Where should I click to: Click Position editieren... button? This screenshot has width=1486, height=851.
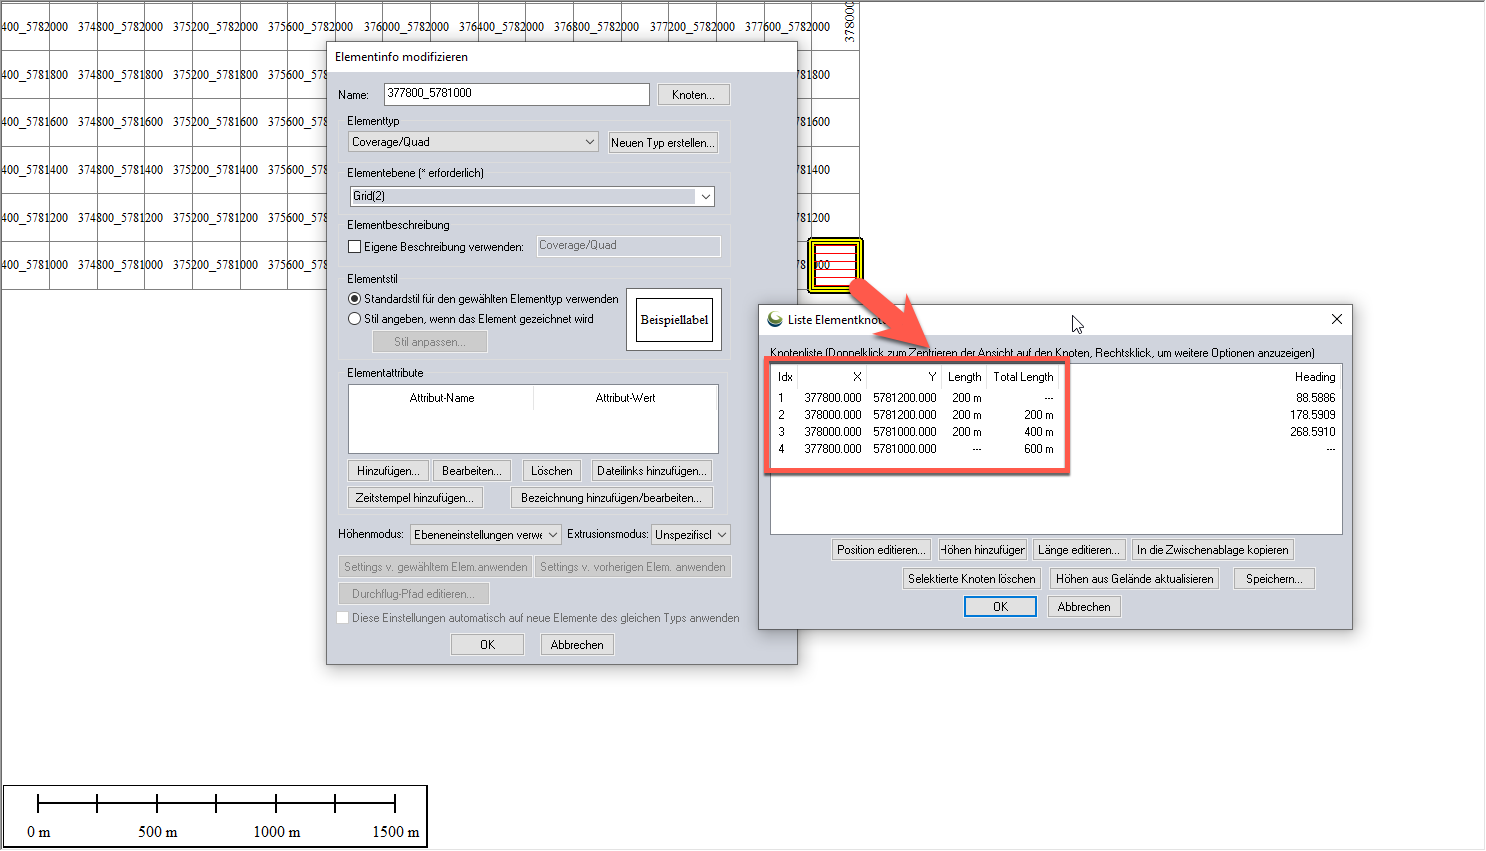(x=881, y=550)
